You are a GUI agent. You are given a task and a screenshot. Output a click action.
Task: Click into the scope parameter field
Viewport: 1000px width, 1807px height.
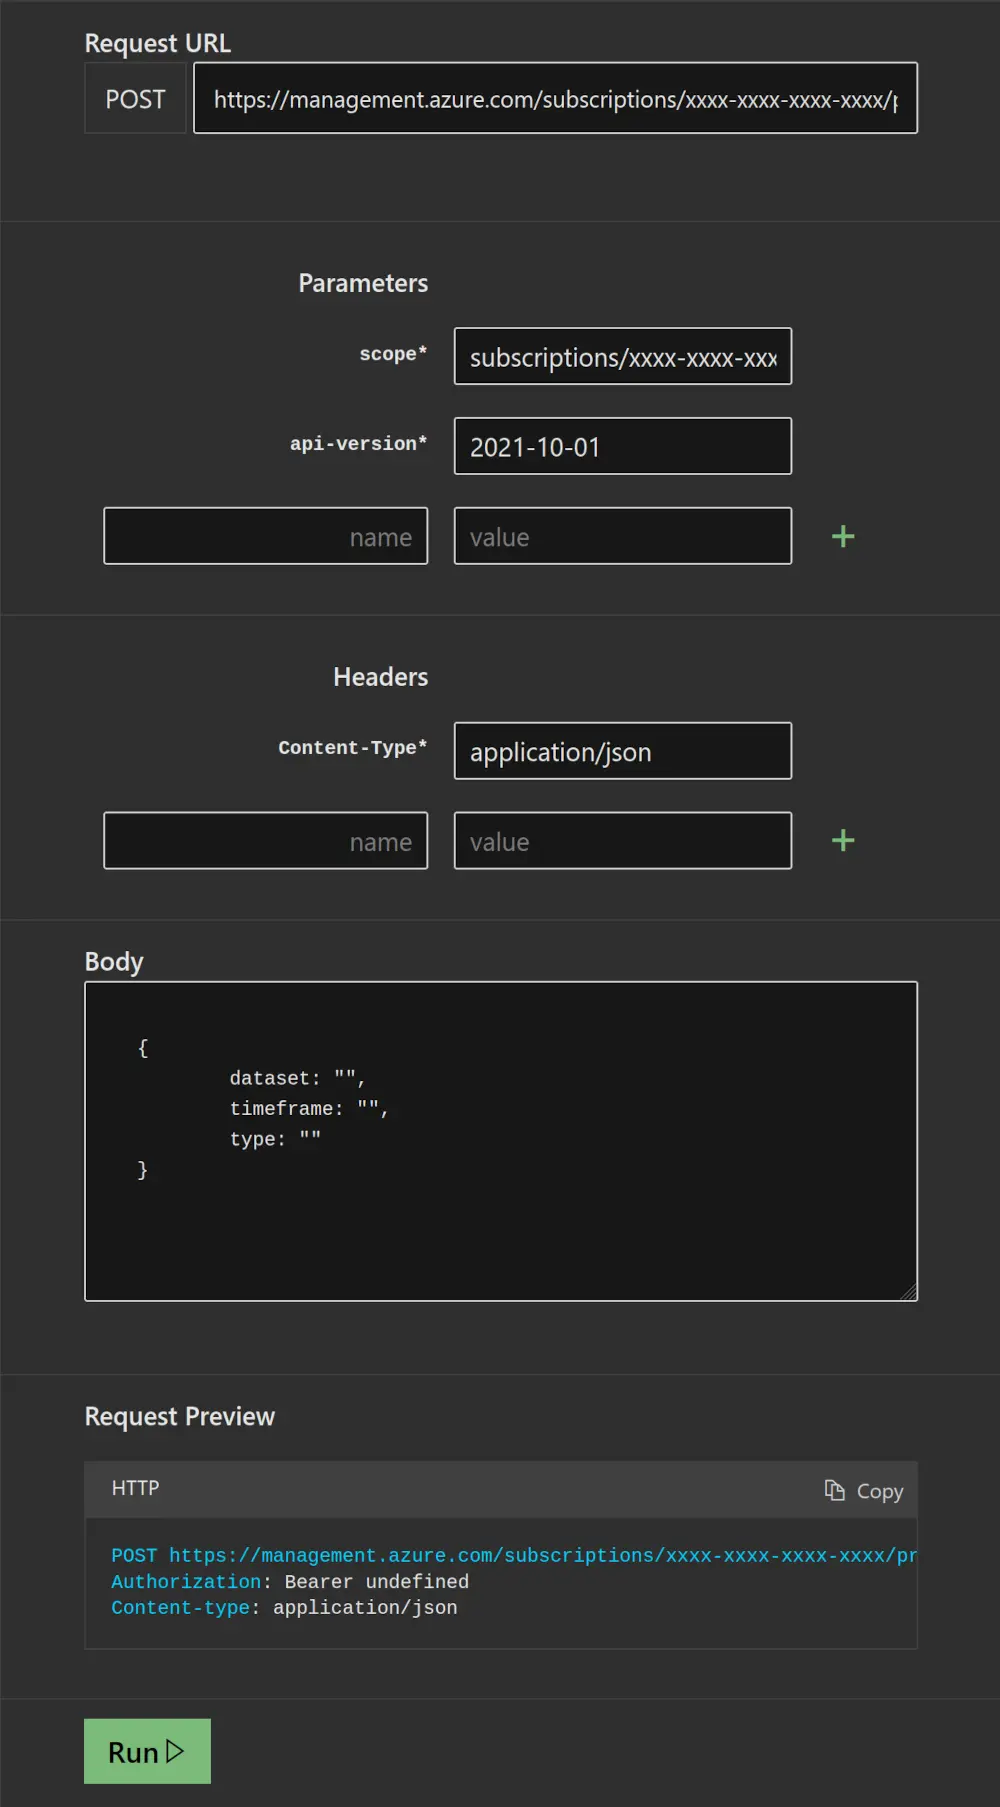622,357
